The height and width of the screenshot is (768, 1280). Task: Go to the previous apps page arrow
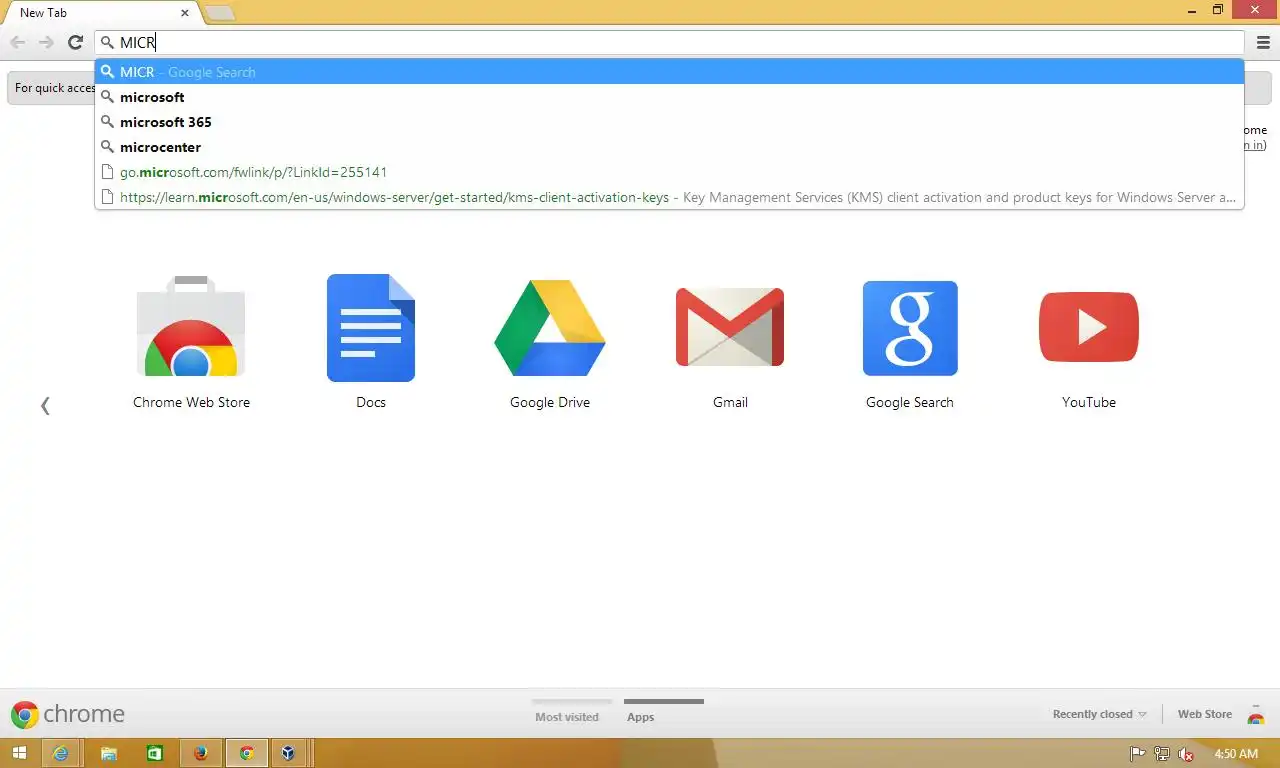[45, 405]
